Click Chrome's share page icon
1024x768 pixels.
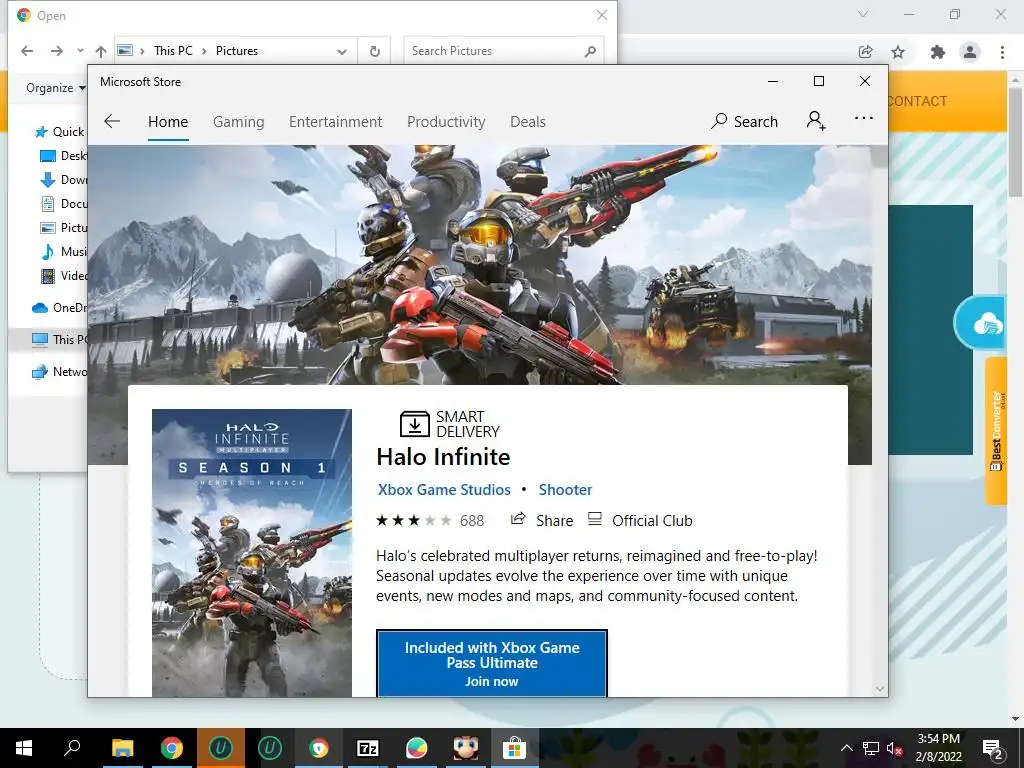(866, 52)
